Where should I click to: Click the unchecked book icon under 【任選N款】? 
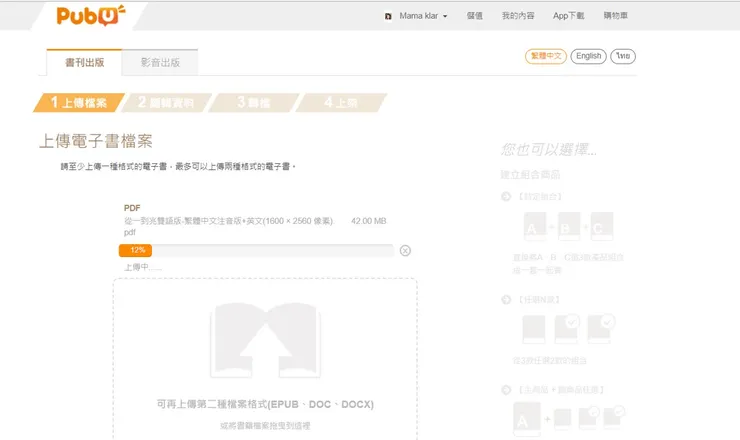coord(534,329)
